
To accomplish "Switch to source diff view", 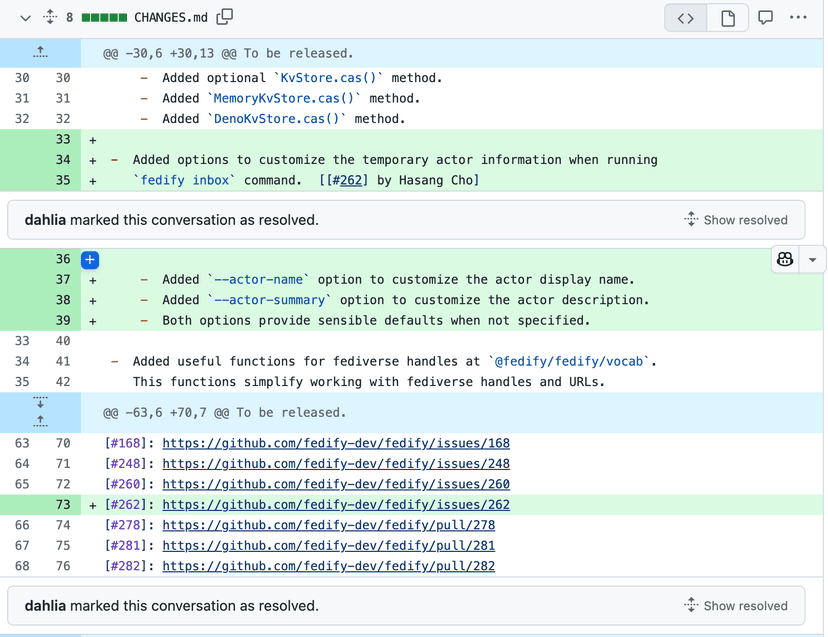I will pyautogui.click(x=686, y=18).
